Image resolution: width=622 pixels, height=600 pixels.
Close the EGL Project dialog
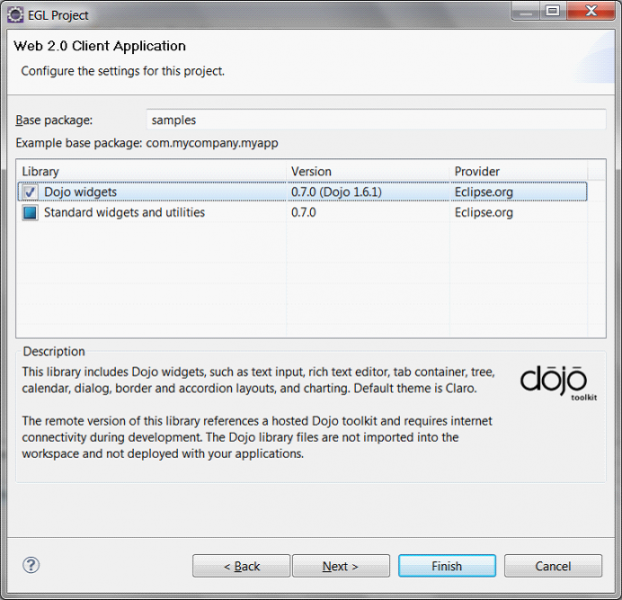click(x=591, y=12)
